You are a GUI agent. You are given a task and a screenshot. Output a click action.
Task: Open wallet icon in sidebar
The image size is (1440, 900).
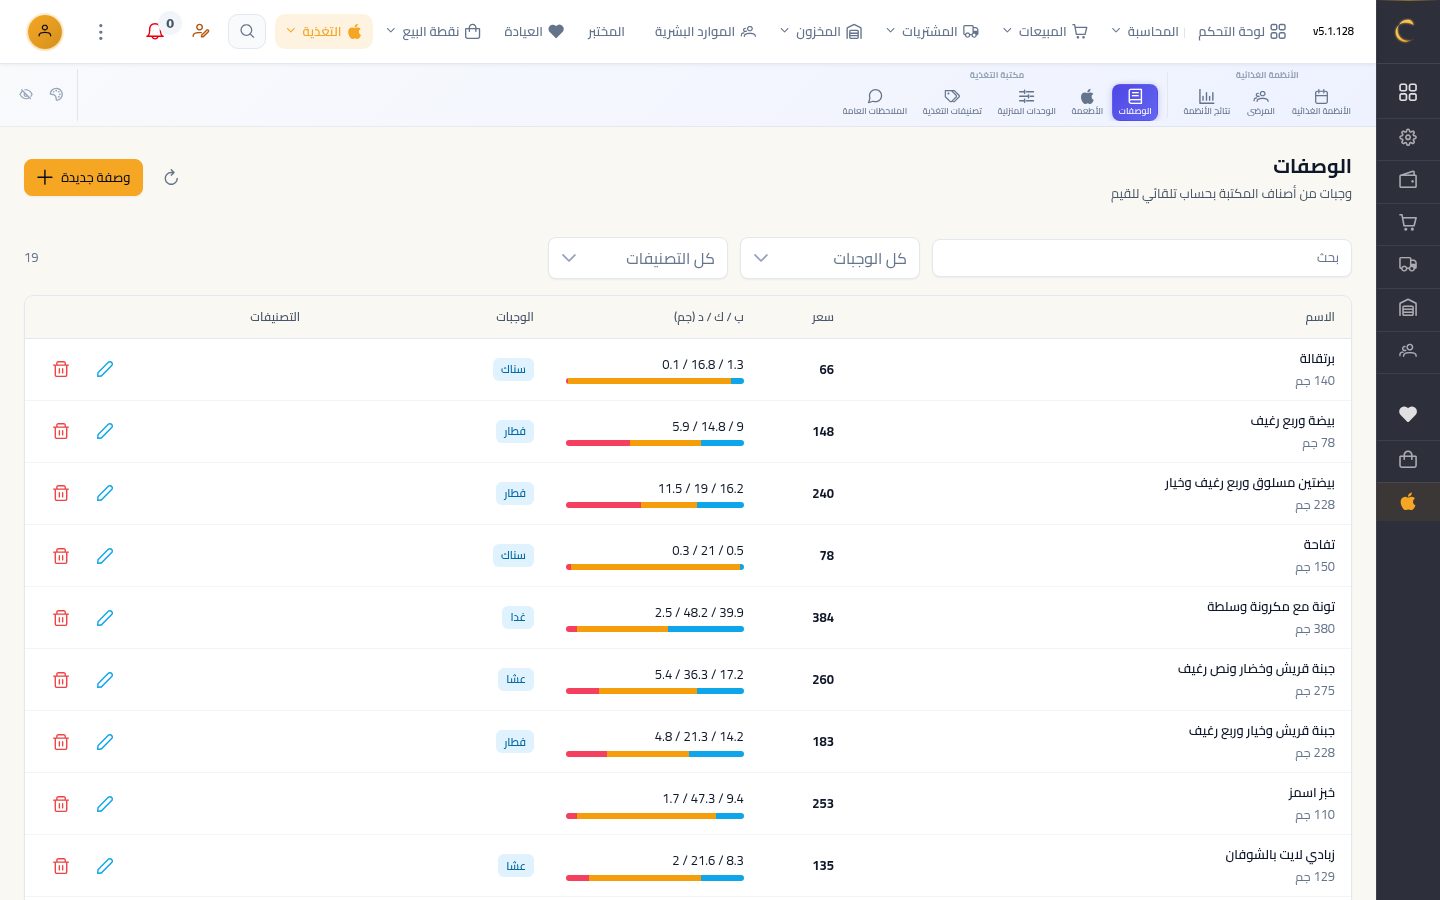tap(1408, 180)
